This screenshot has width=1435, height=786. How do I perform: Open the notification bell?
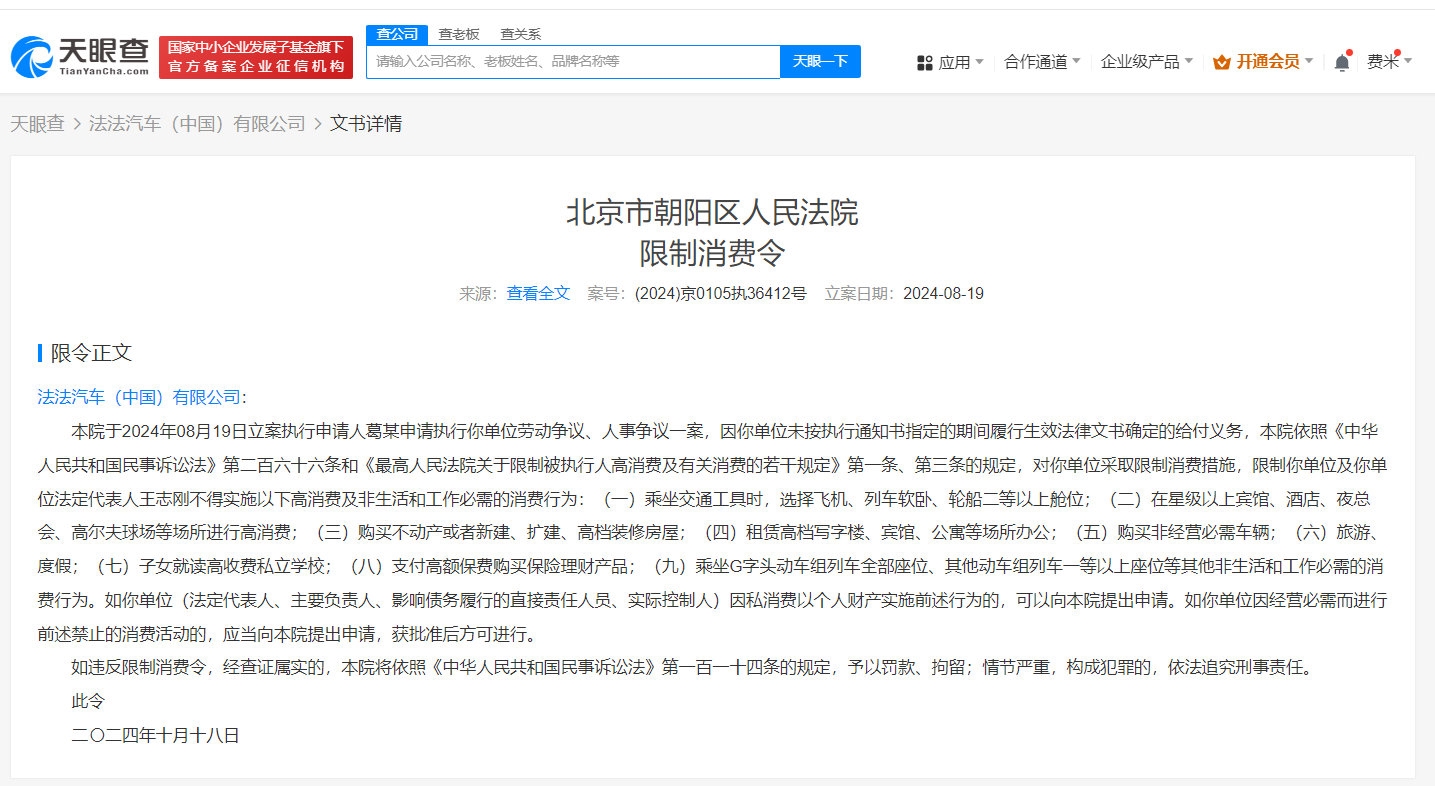coord(1342,62)
